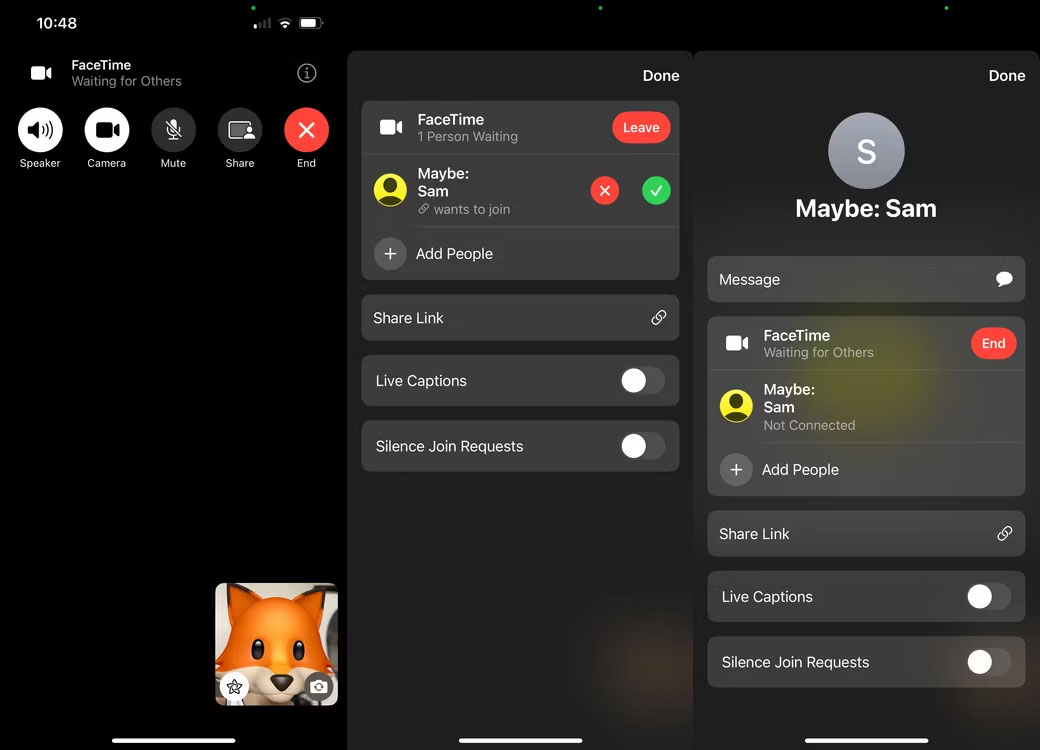Toggle Live Captions in the right panel
The width and height of the screenshot is (1040, 750).
[989, 597]
